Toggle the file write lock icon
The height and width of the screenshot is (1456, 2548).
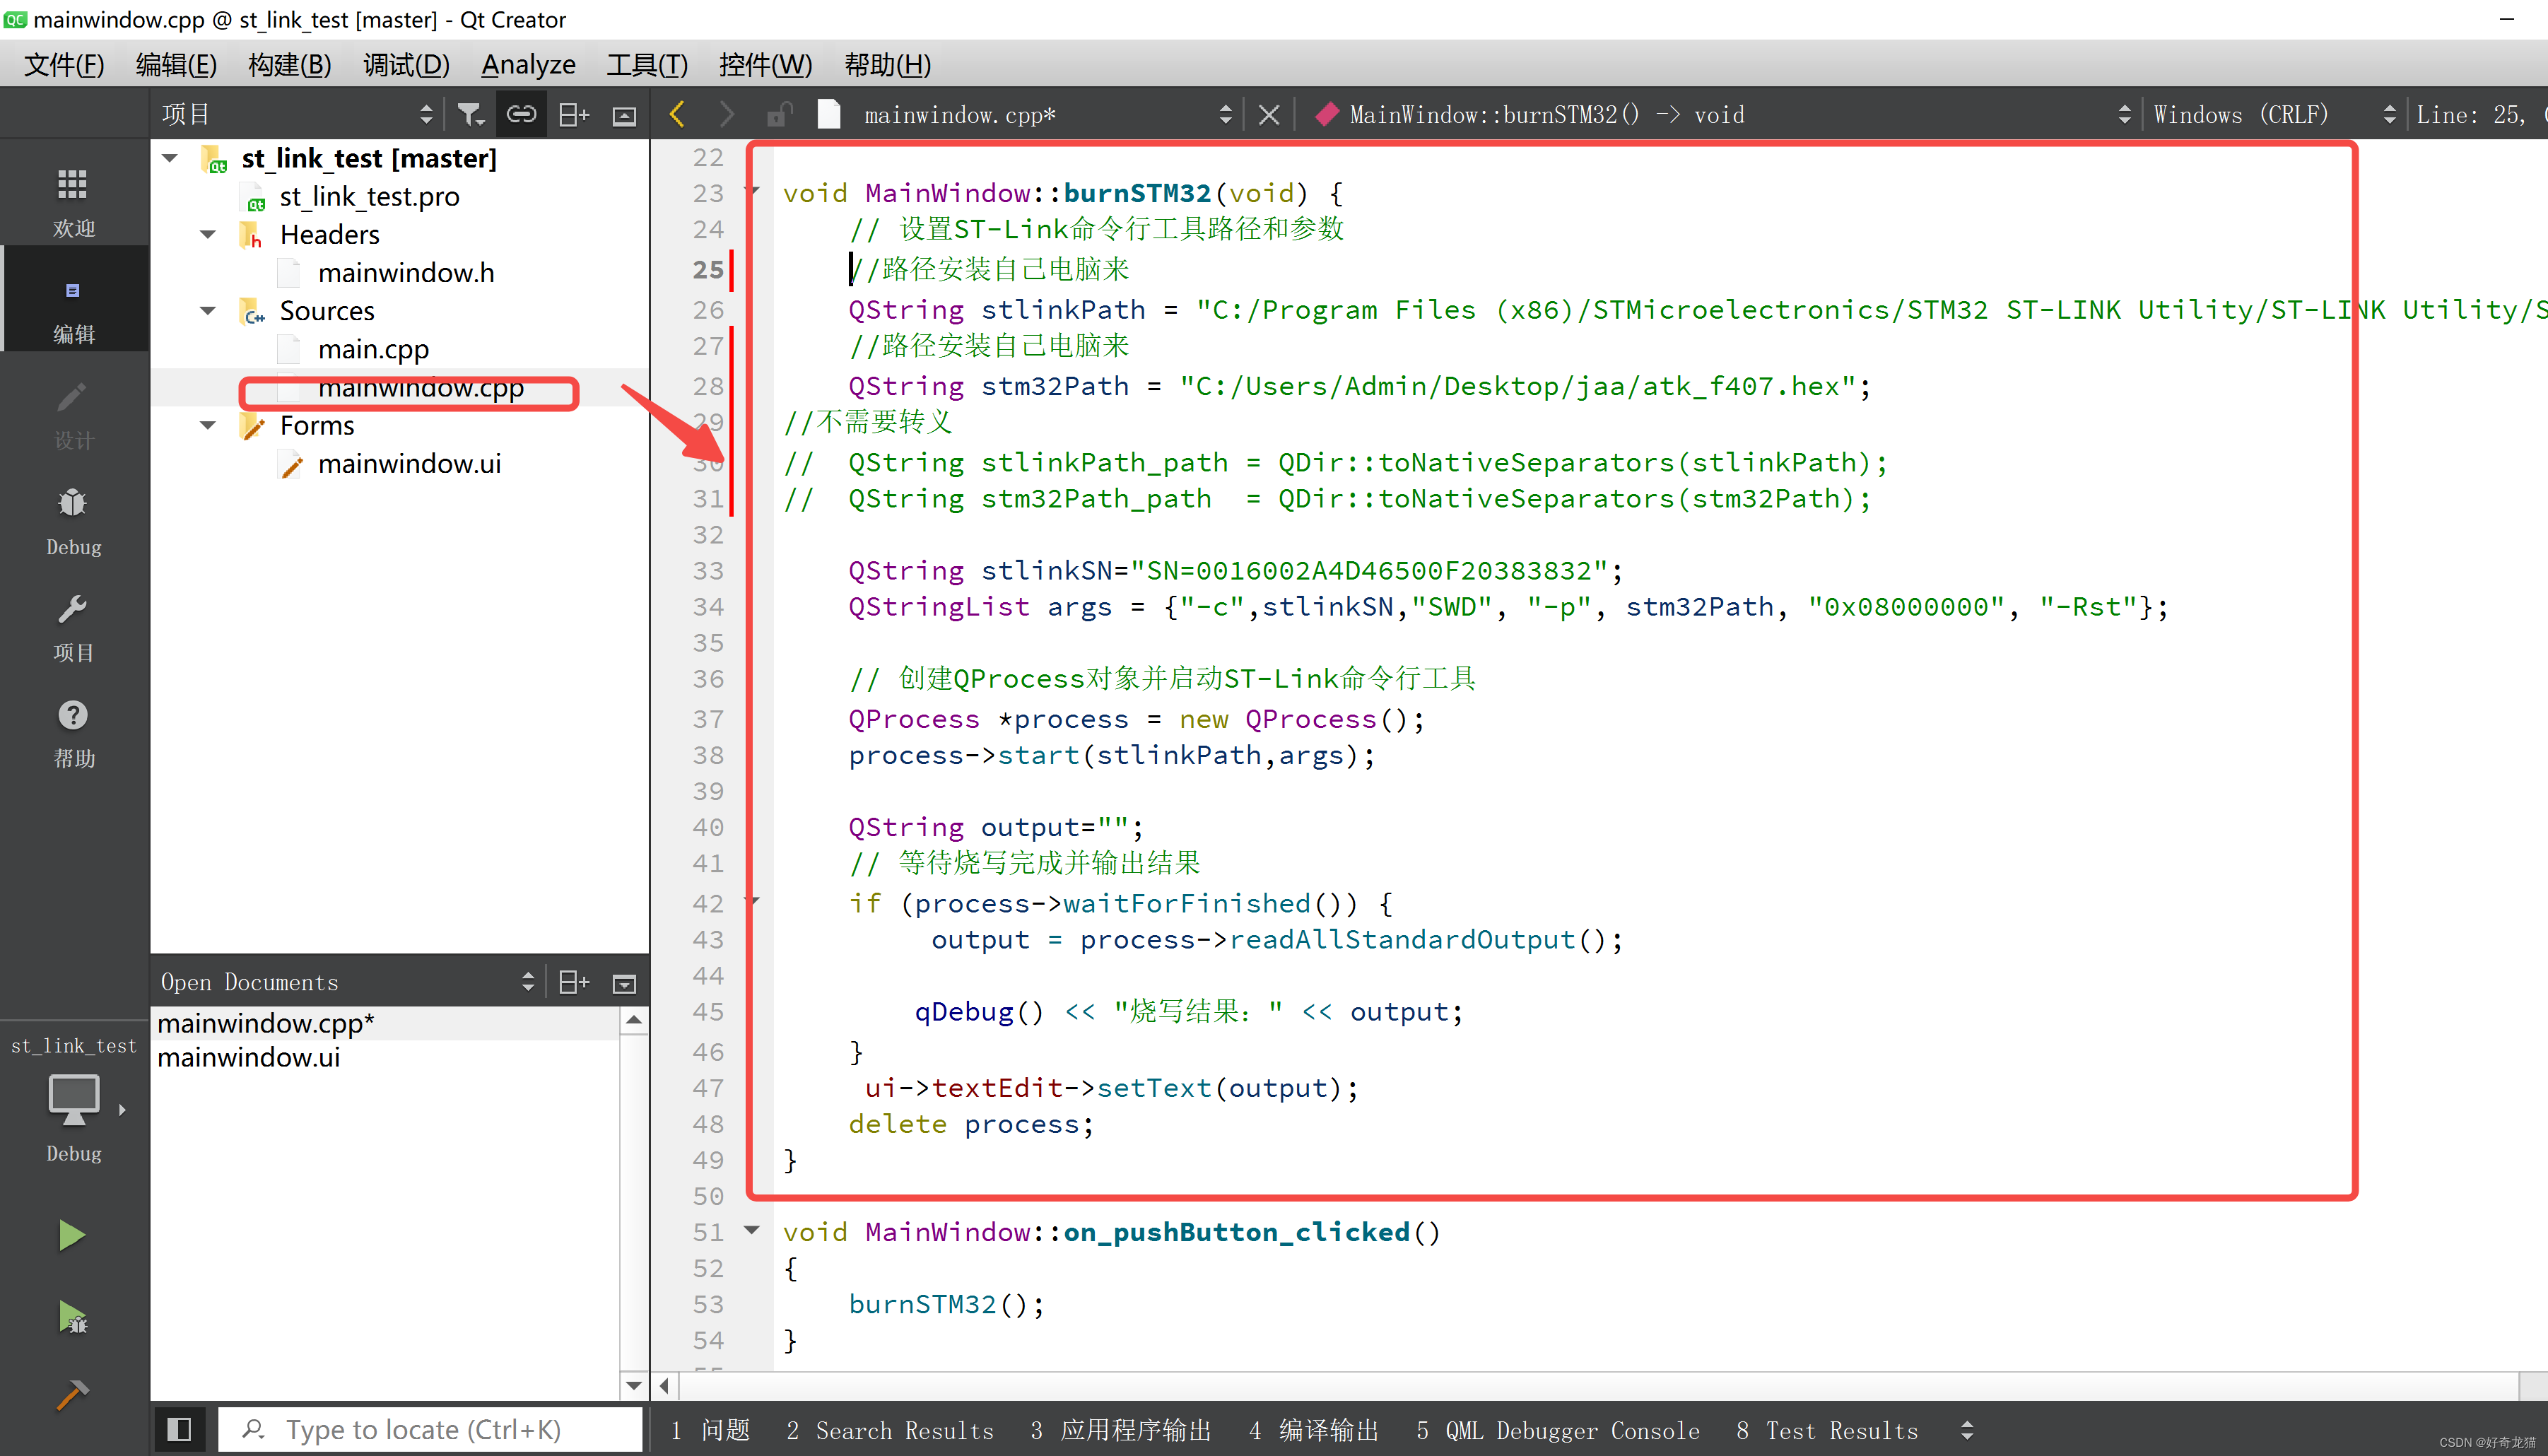click(779, 114)
